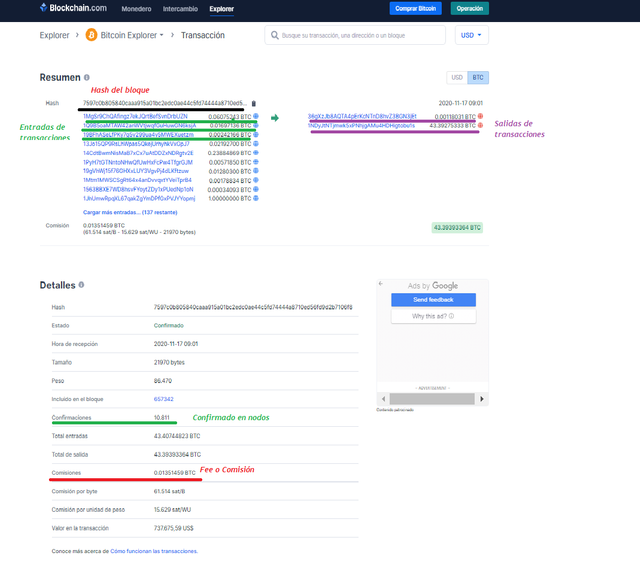Click the info icon next to Detalles
The image size is (640, 575).
pyautogui.click(x=81, y=285)
